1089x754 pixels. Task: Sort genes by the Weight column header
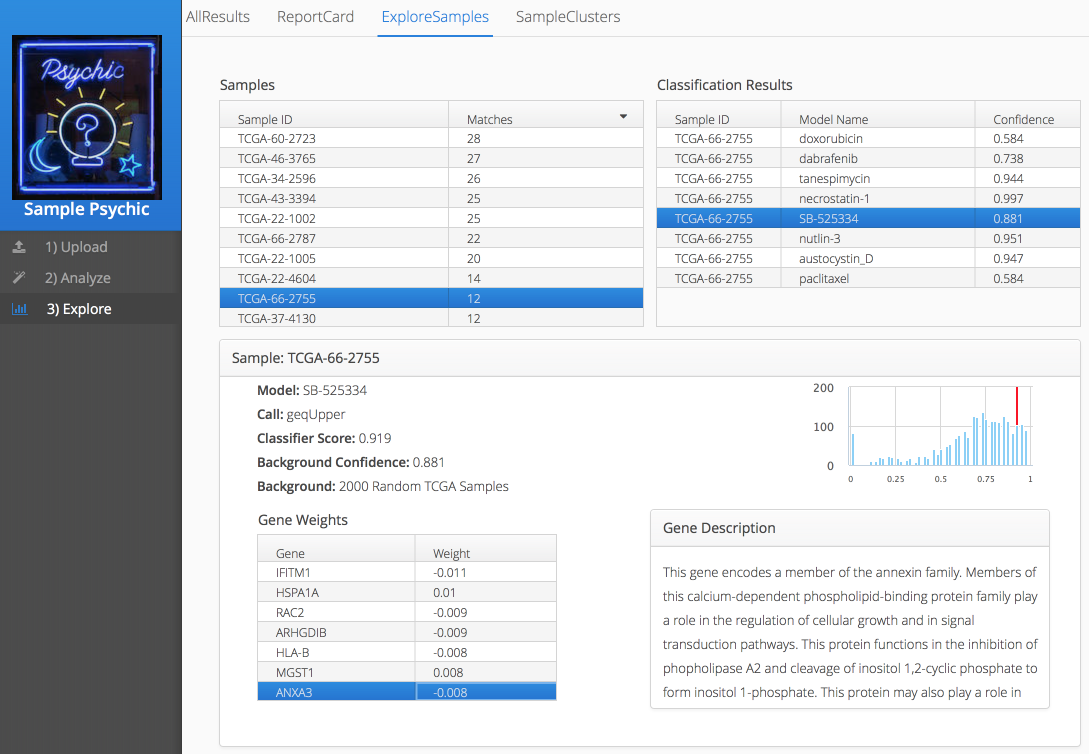tap(451, 553)
